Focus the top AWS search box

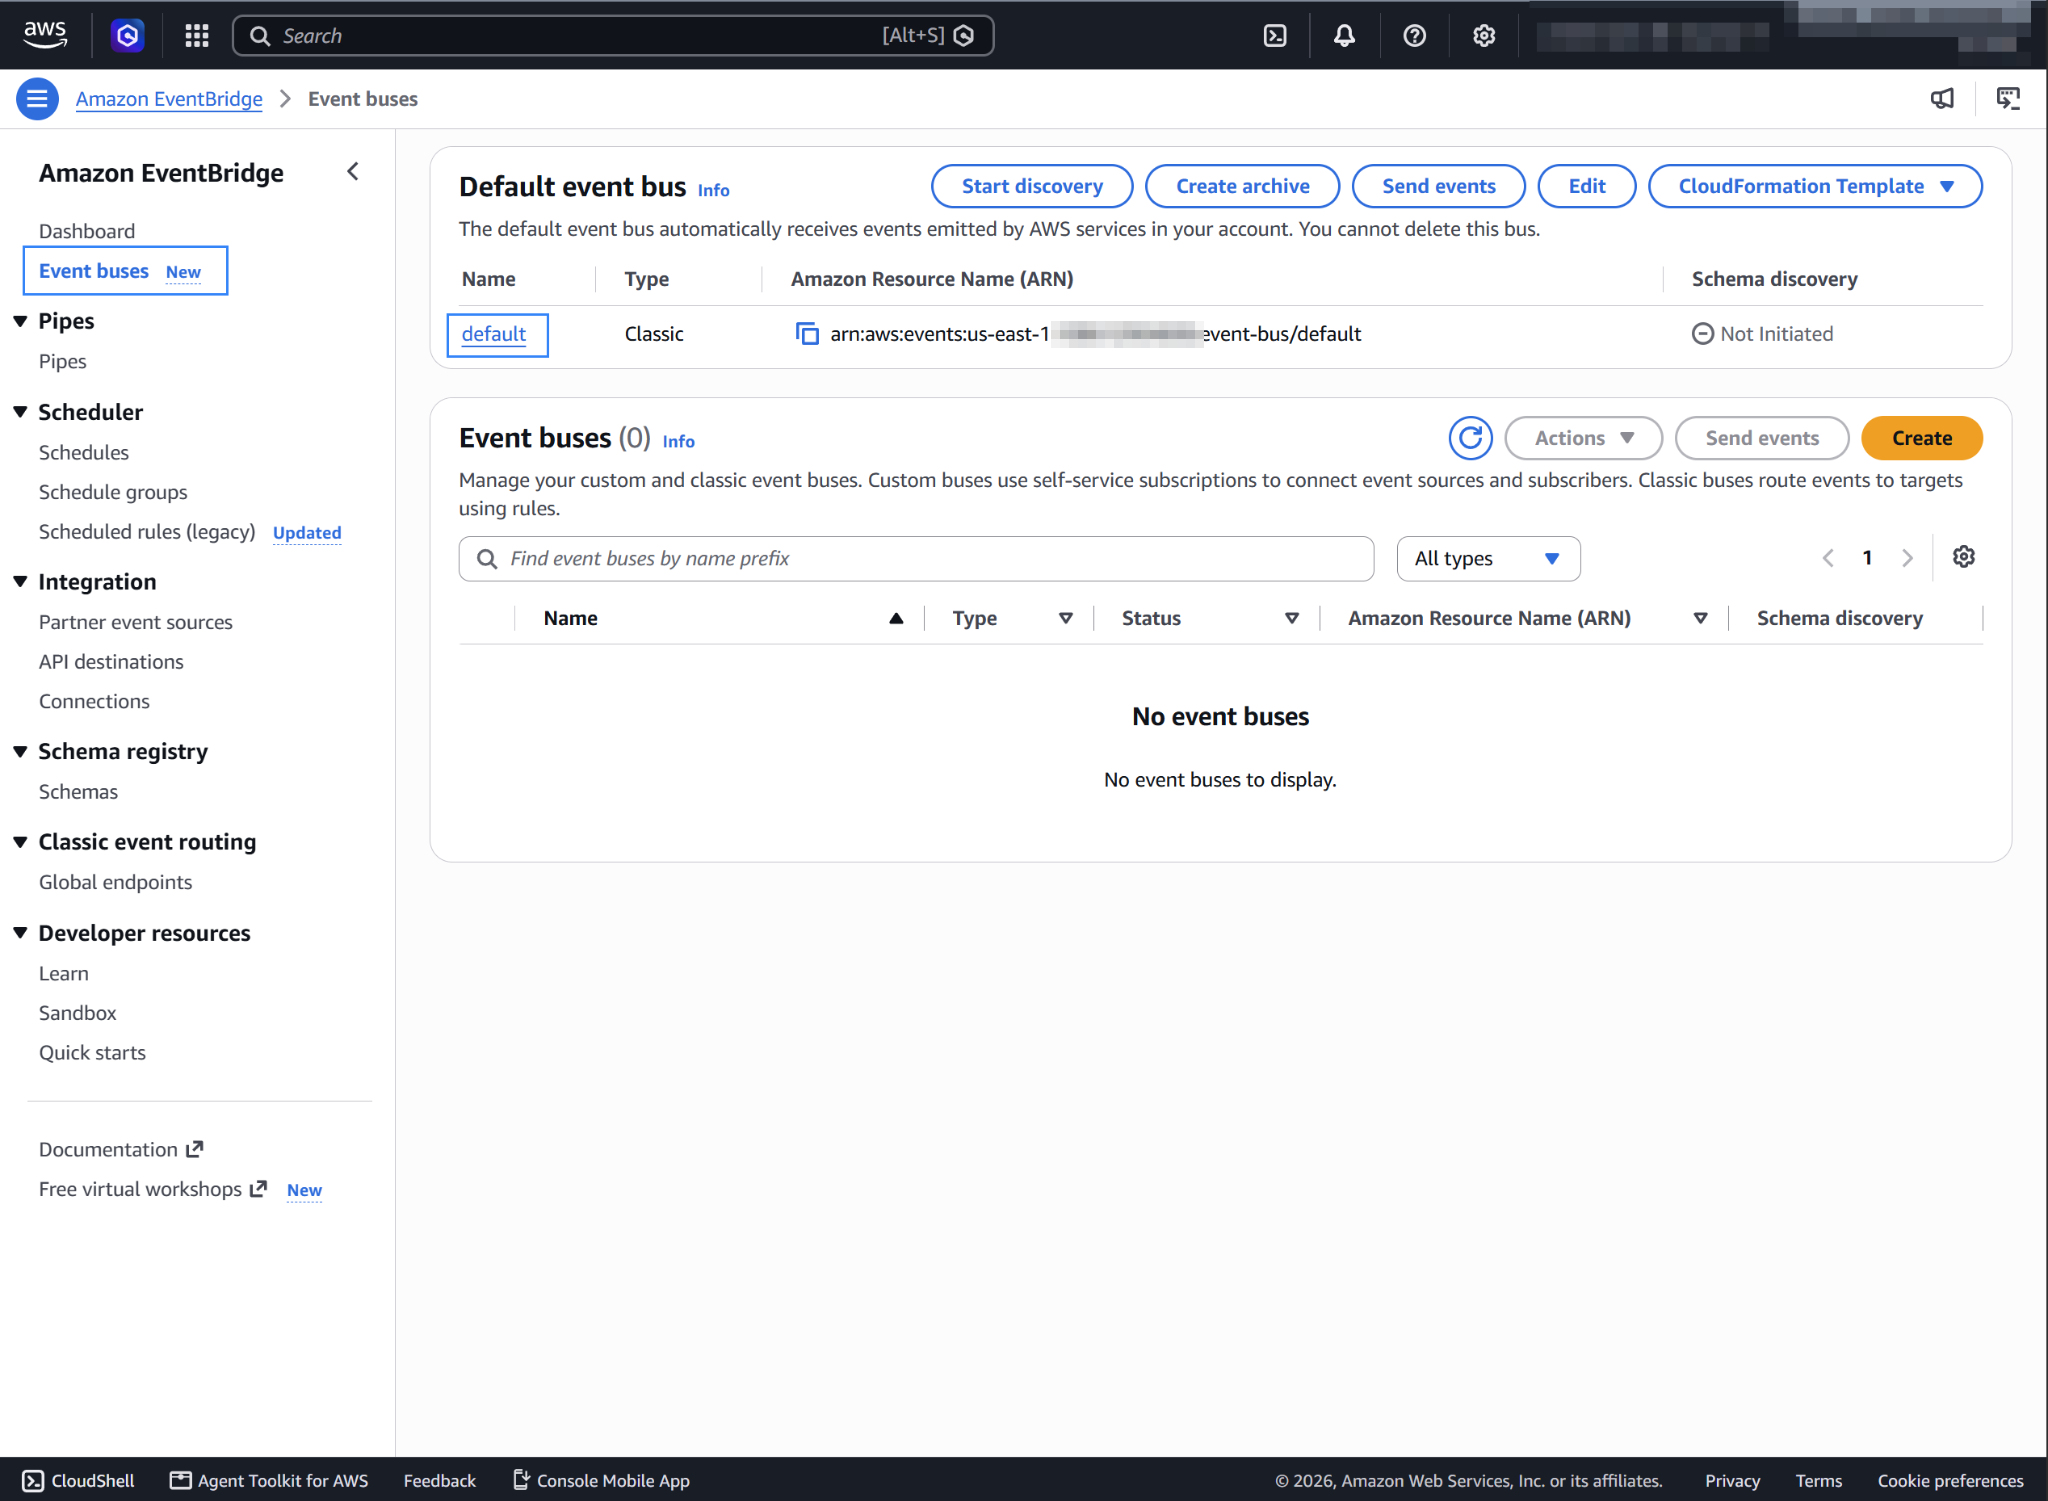tap(613, 36)
